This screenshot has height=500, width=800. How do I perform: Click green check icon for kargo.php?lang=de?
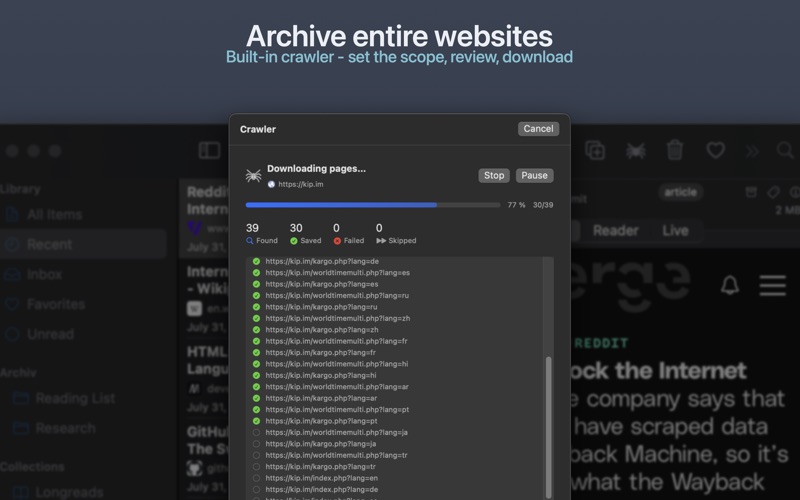(256, 261)
